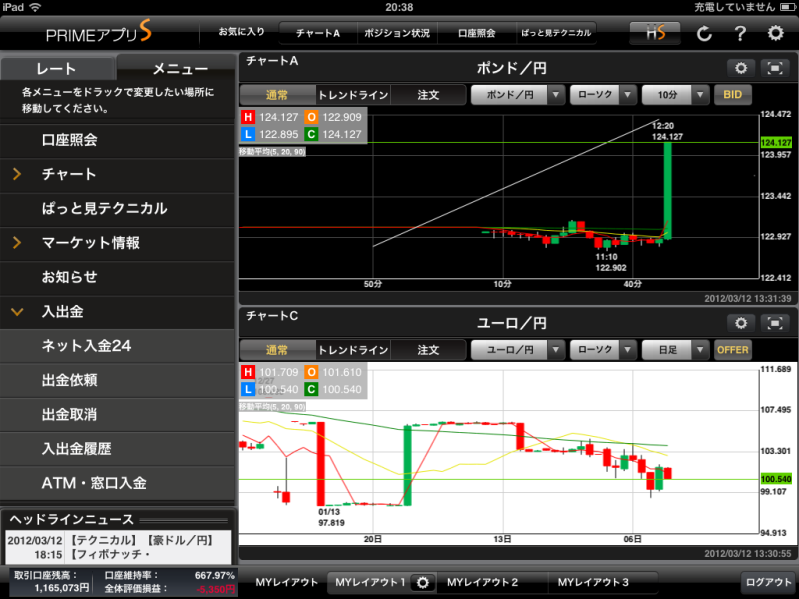Click gear icon beside MYレイアウト1
Screen dimensions: 799x599
422,582
